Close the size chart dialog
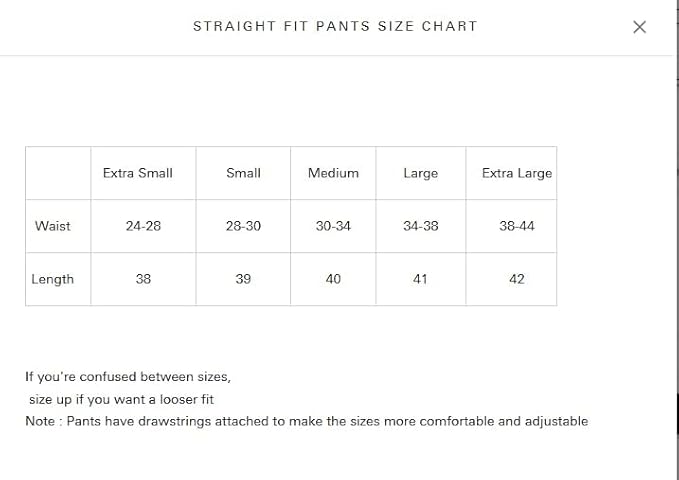 (640, 27)
